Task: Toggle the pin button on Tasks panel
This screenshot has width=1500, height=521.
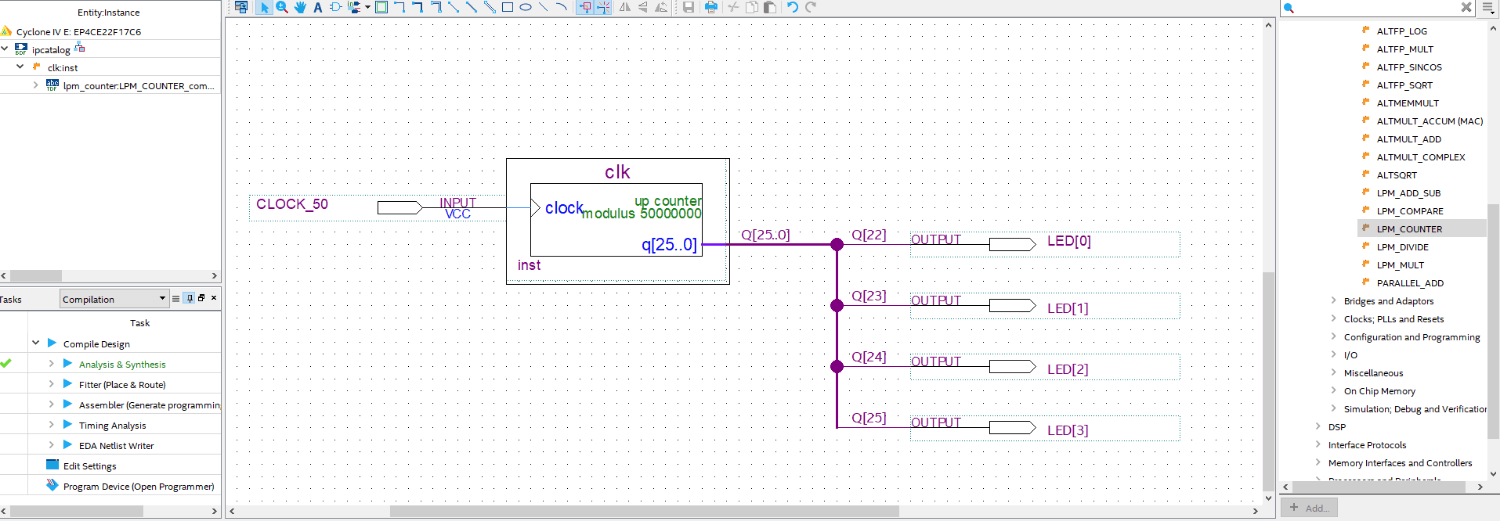Action: (189, 299)
